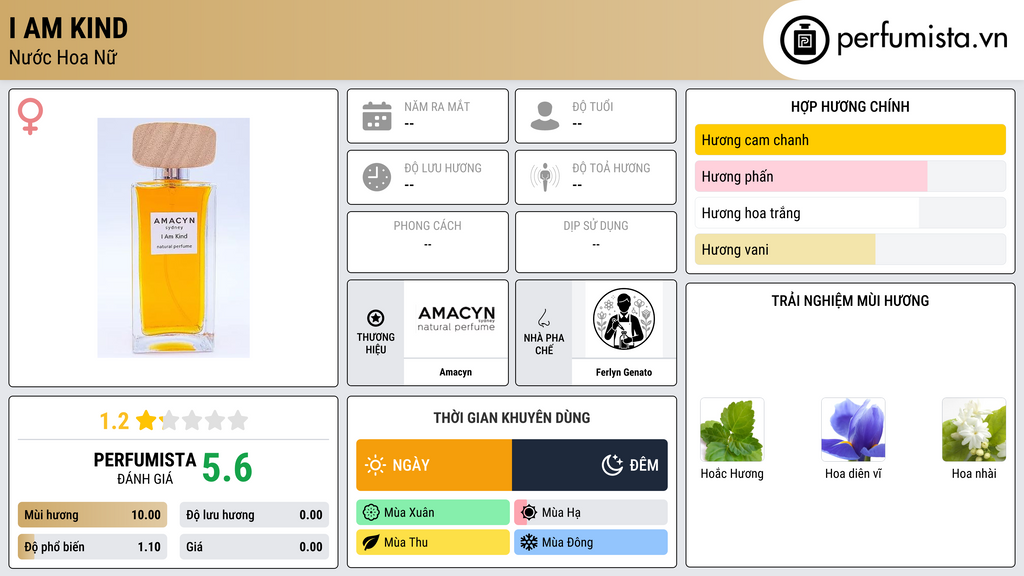Select the Hoắc Hương note image
The width and height of the screenshot is (1024, 576).
(732, 430)
